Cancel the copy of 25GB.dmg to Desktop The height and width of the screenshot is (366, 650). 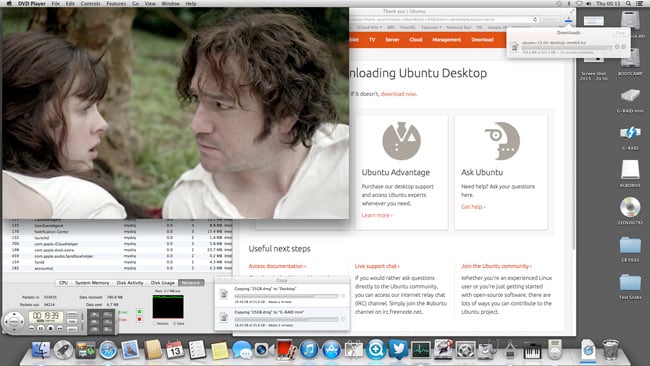tap(342, 296)
